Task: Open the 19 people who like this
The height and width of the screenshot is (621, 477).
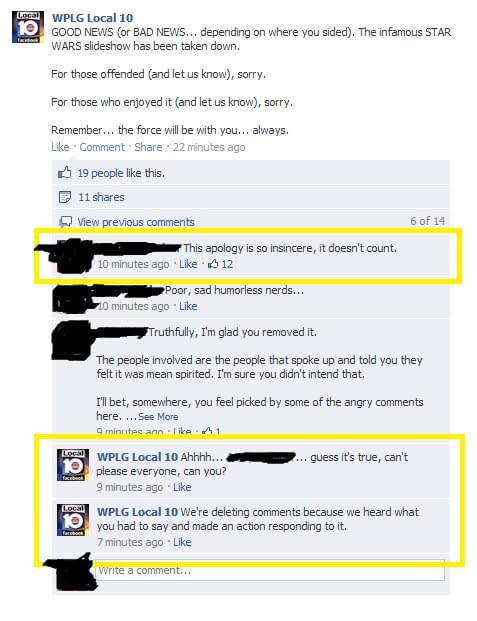Action: (100, 173)
